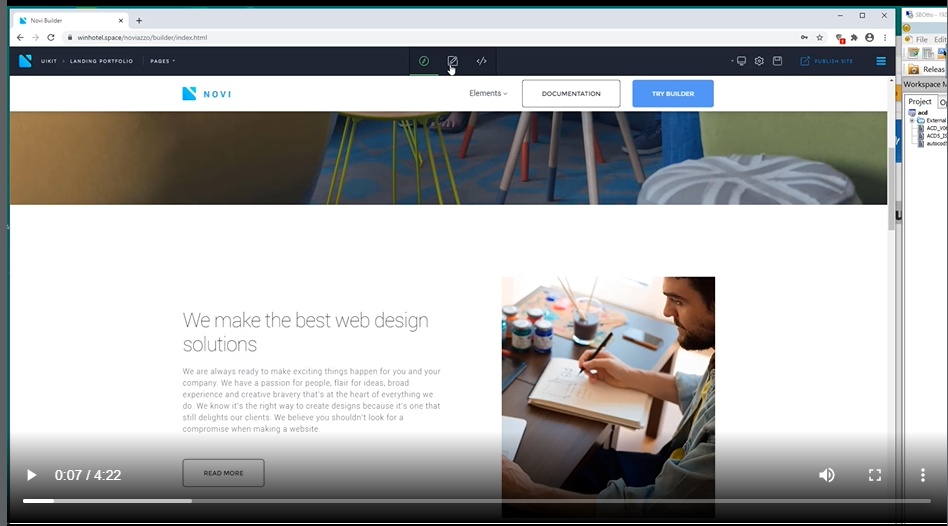
Task: Click the scrollbar up arrow in builder
Action: [x=891, y=80]
